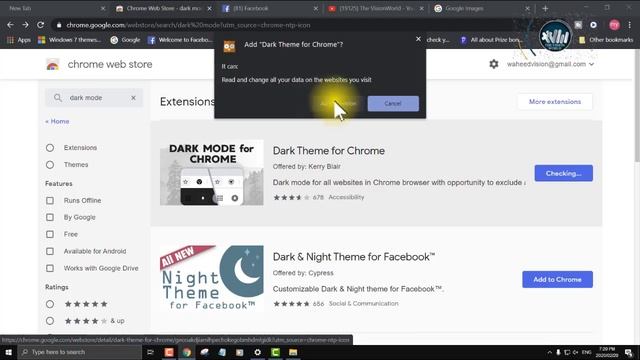Open Dark & Night Theme for Facebook title
The width and height of the screenshot is (640, 360).
[x=354, y=257]
